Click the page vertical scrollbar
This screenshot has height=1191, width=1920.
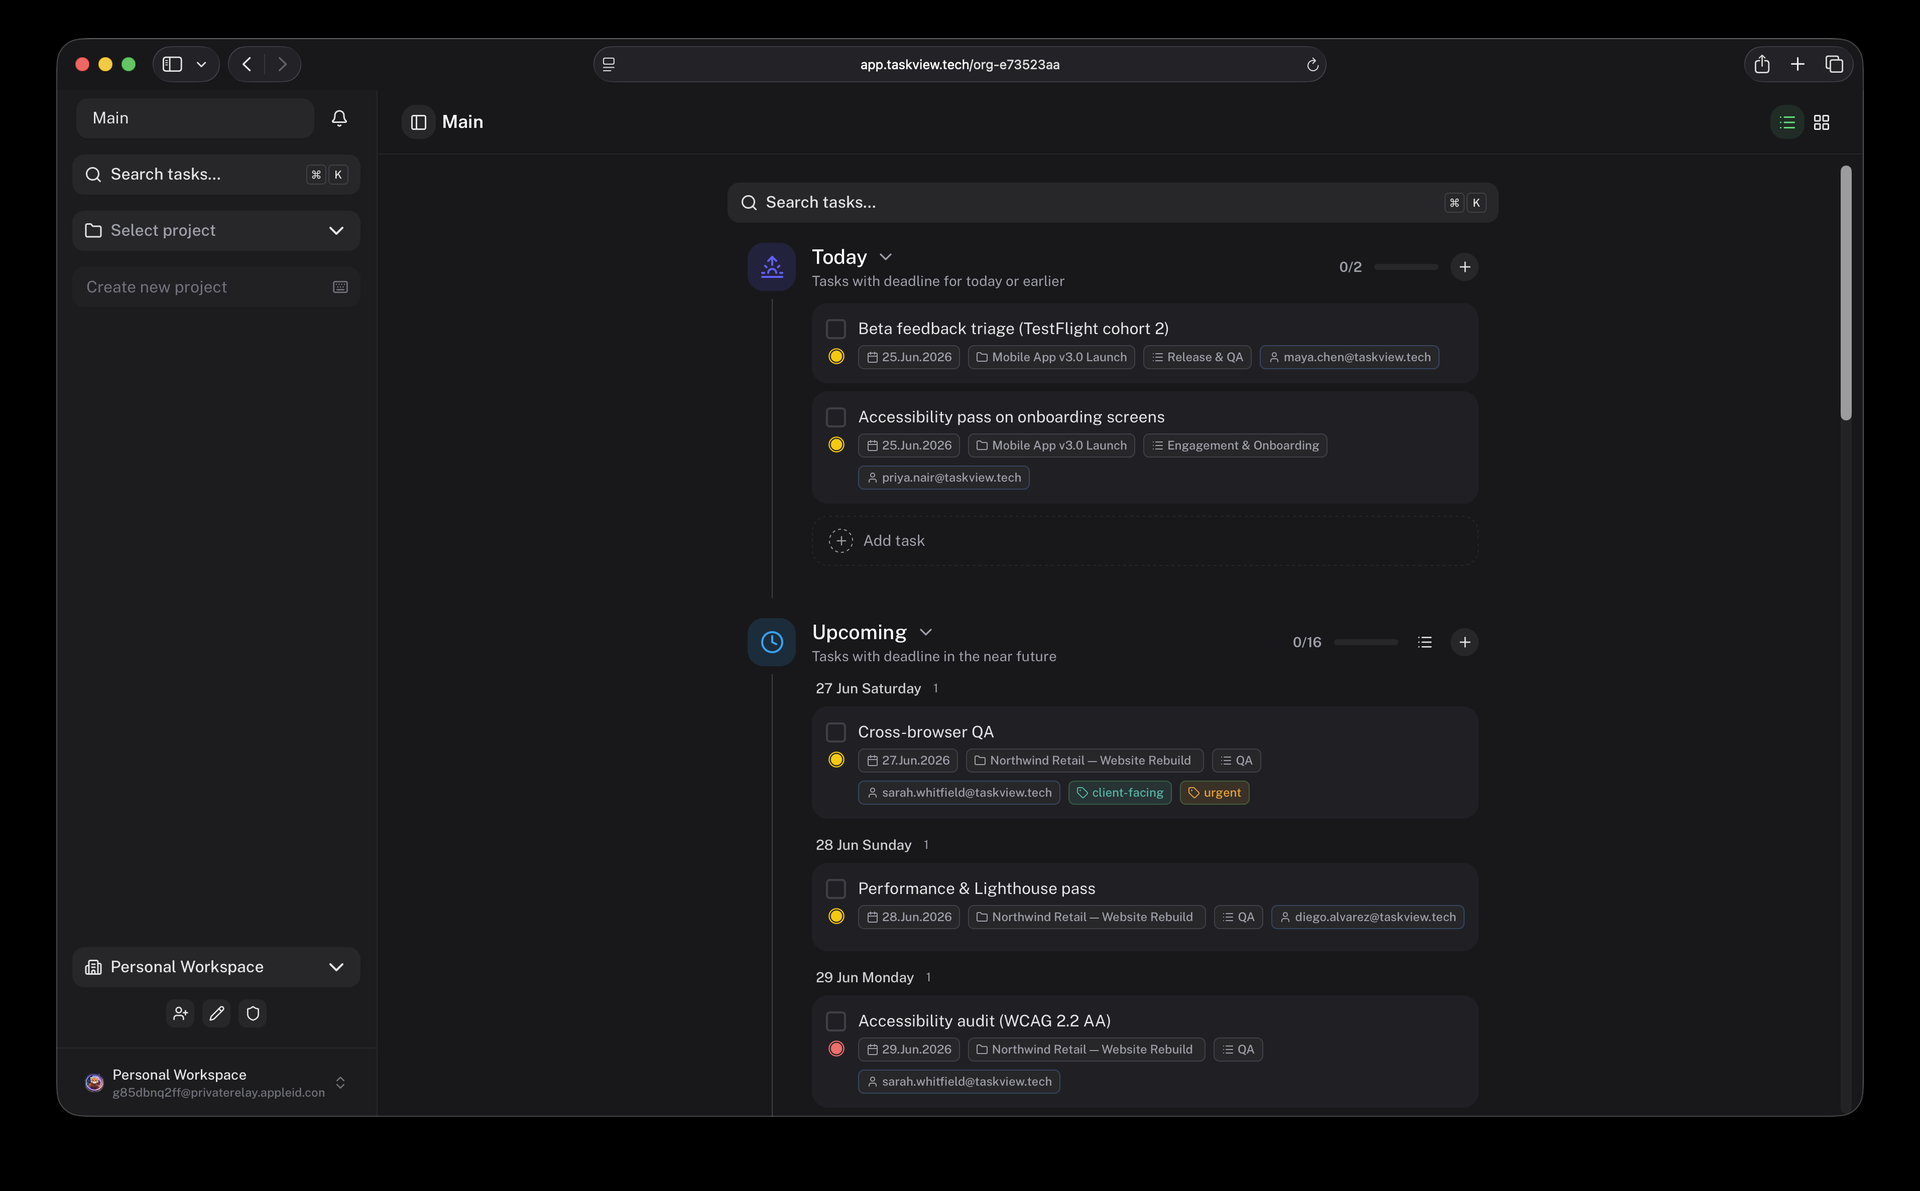tap(1846, 293)
